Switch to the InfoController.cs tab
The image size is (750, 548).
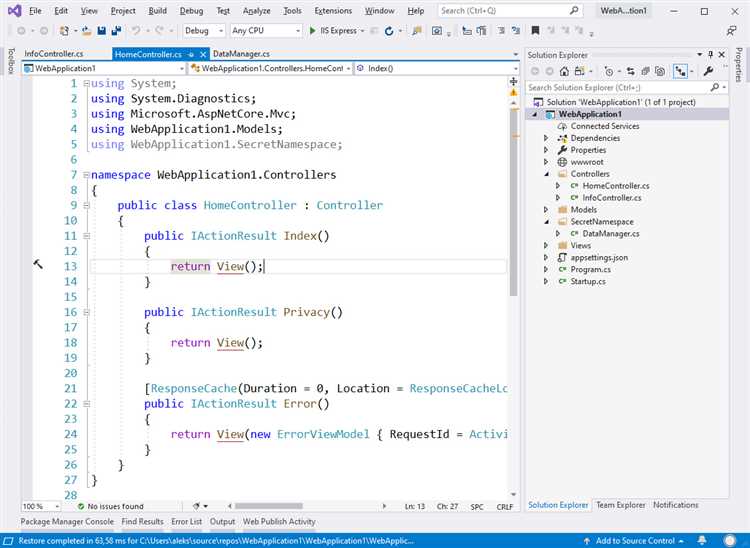[x=54, y=54]
